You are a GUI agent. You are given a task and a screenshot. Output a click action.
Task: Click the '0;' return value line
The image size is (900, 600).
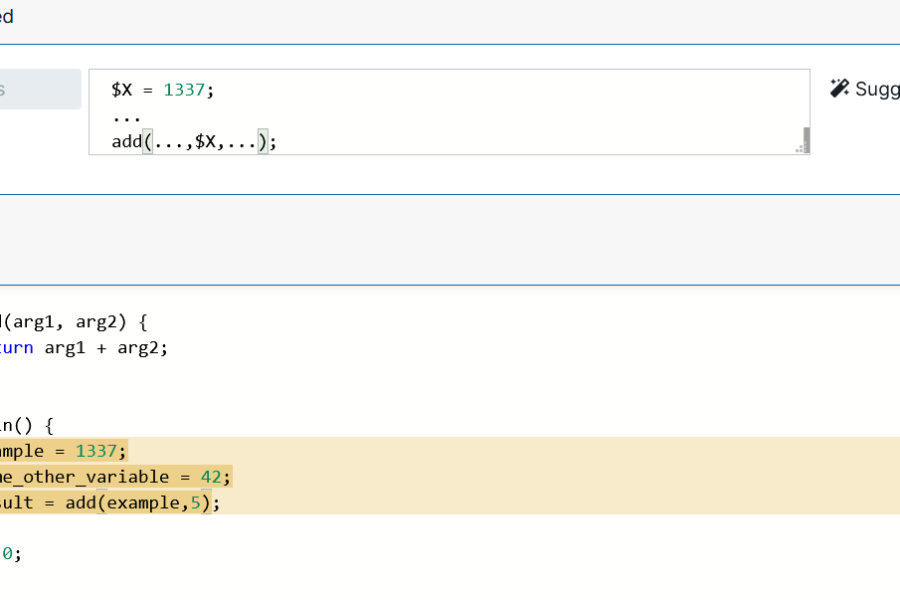click(x=11, y=553)
